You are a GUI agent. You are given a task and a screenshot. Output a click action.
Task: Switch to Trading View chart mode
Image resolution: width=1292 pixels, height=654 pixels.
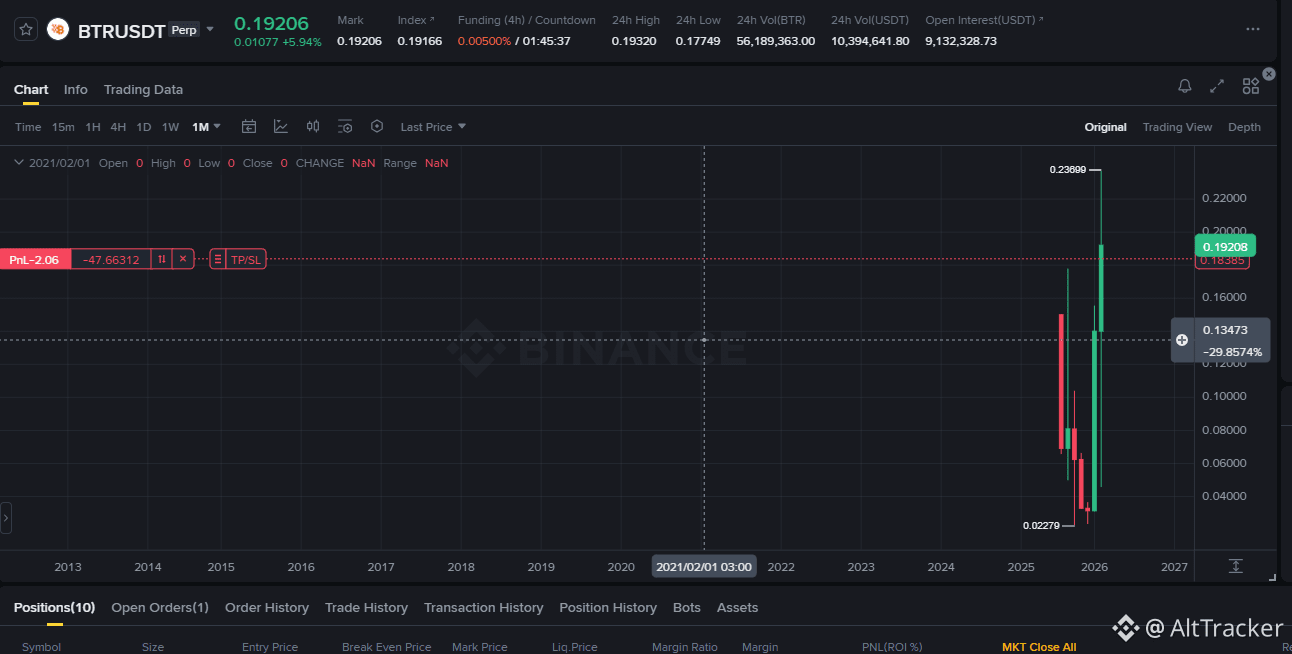(x=1177, y=127)
